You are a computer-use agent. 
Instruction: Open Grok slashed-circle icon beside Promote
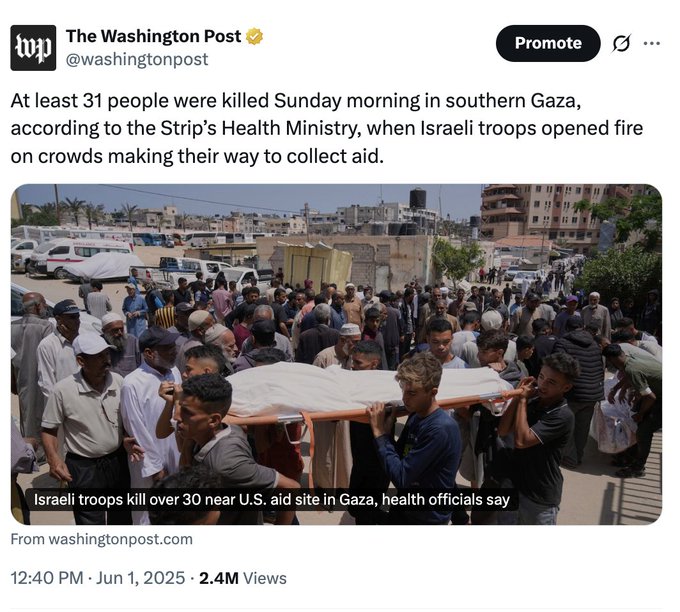pyautogui.click(x=621, y=44)
